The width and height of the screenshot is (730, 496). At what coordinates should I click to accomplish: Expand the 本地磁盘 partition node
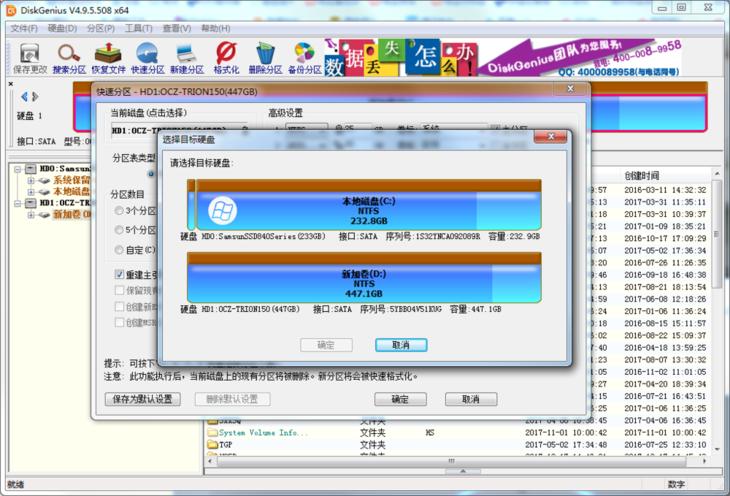[x=31, y=192]
